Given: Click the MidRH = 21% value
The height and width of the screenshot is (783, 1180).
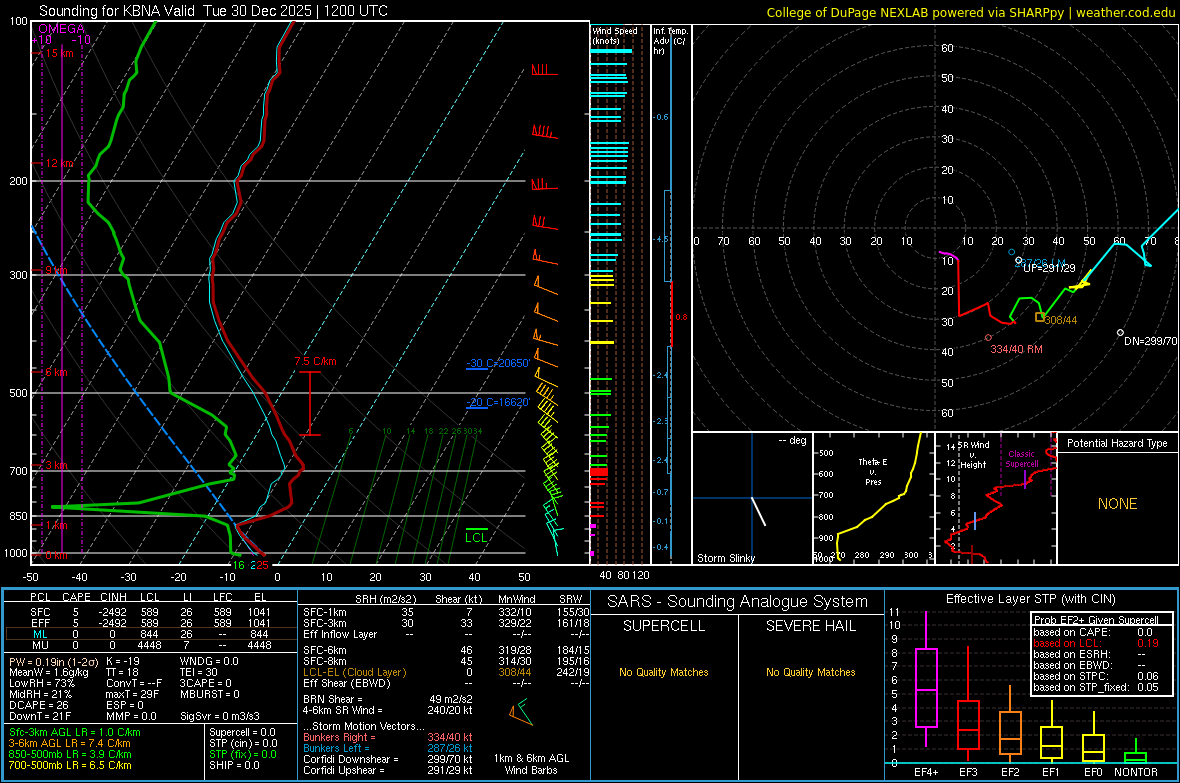Looking at the screenshot, I should click(41, 694).
